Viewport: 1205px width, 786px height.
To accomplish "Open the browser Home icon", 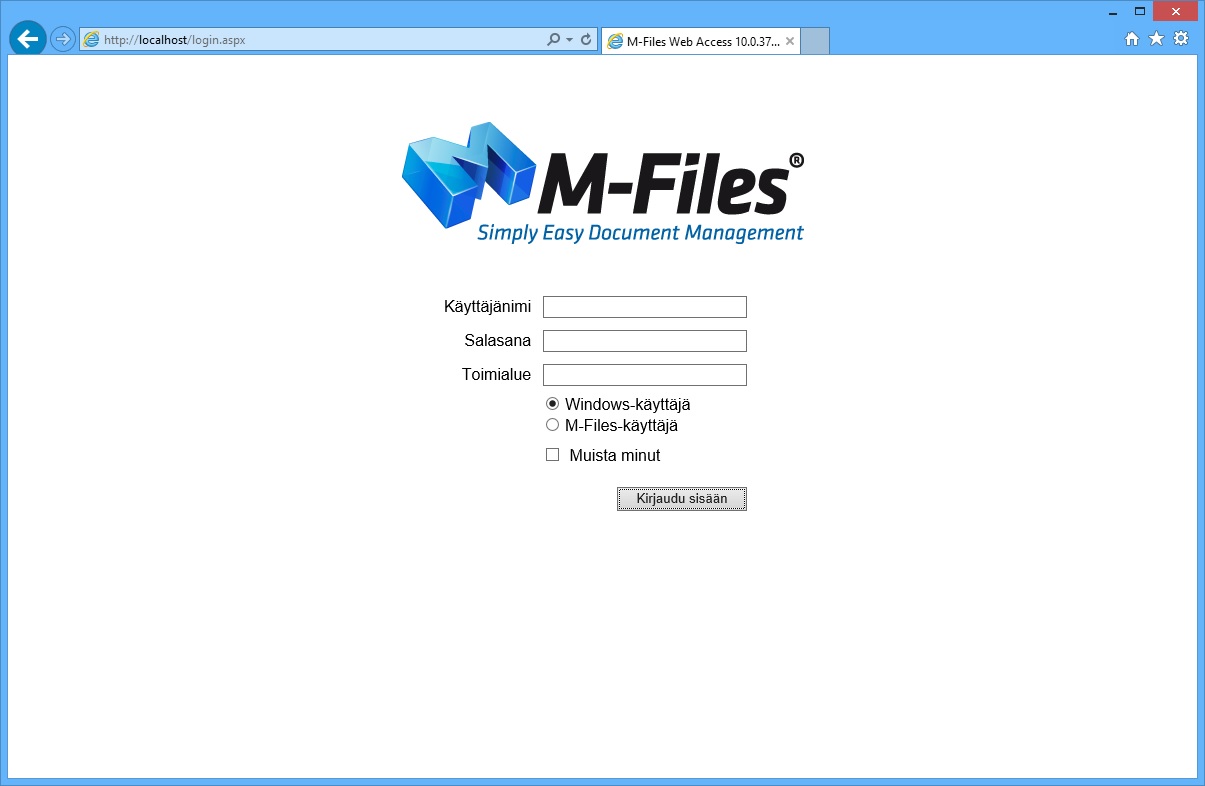I will 1132,39.
